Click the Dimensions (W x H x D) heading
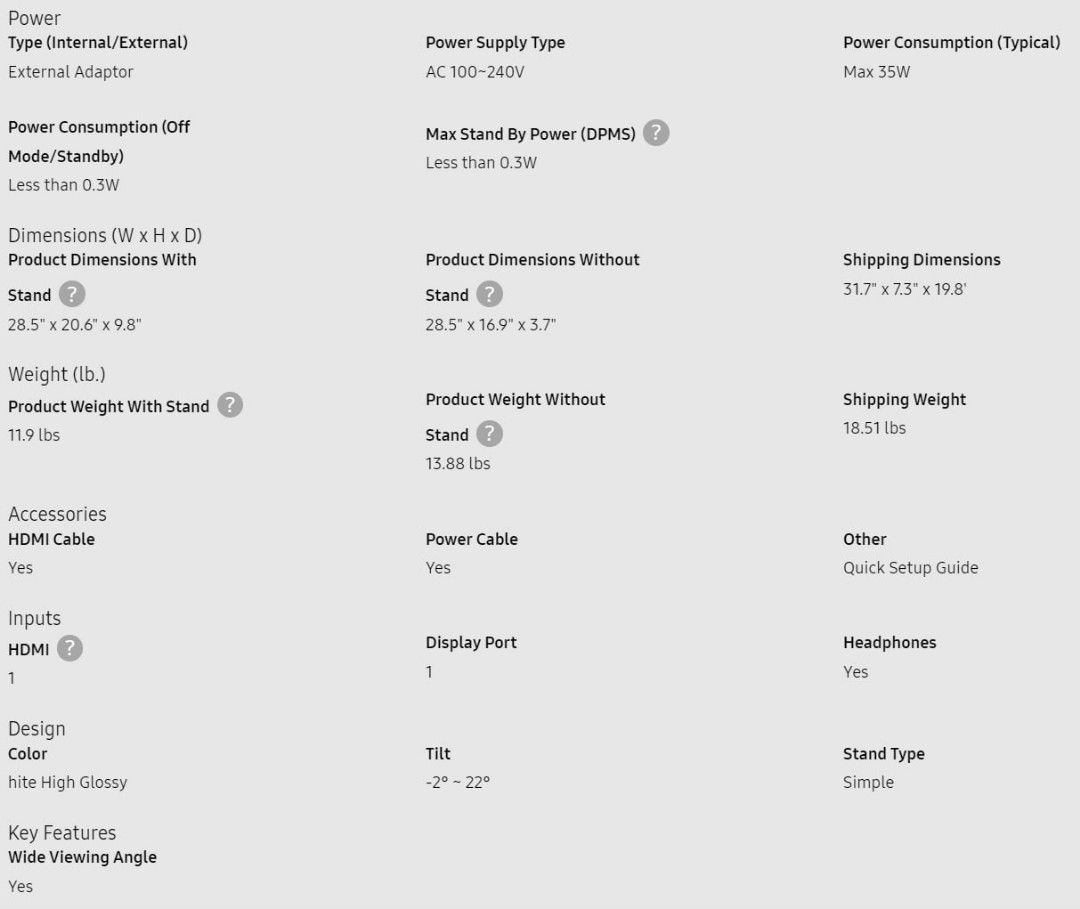1080x909 pixels. click(105, 236)
